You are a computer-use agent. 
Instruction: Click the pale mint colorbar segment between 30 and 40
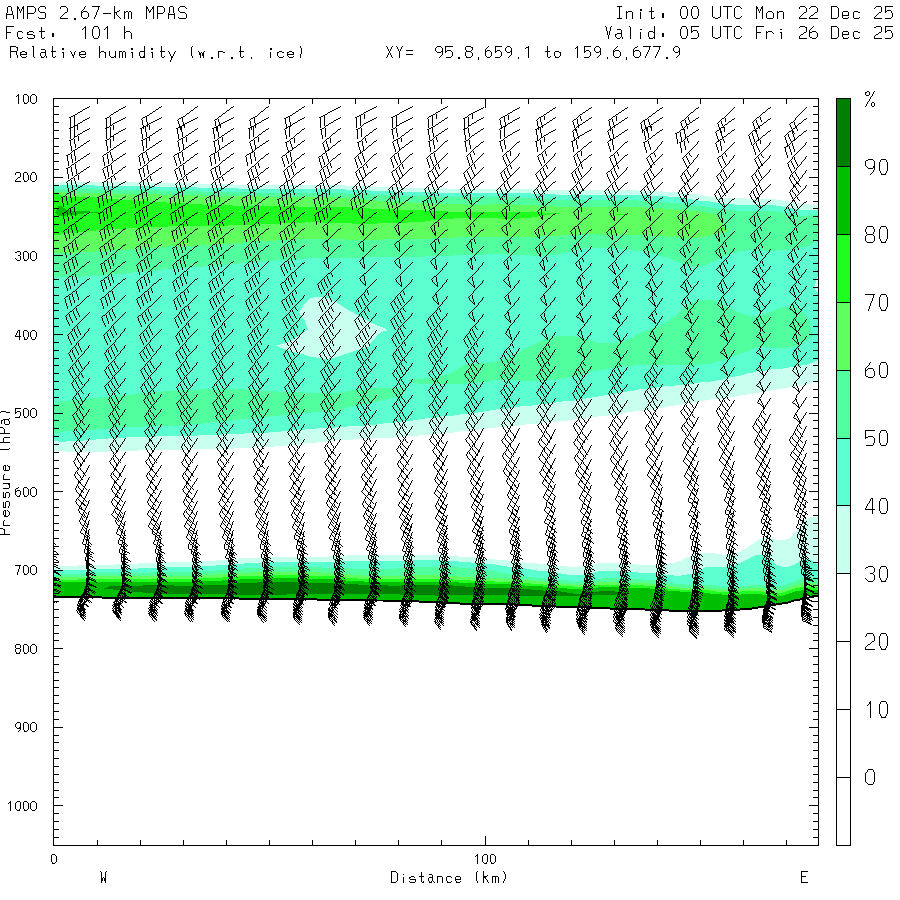843,540
